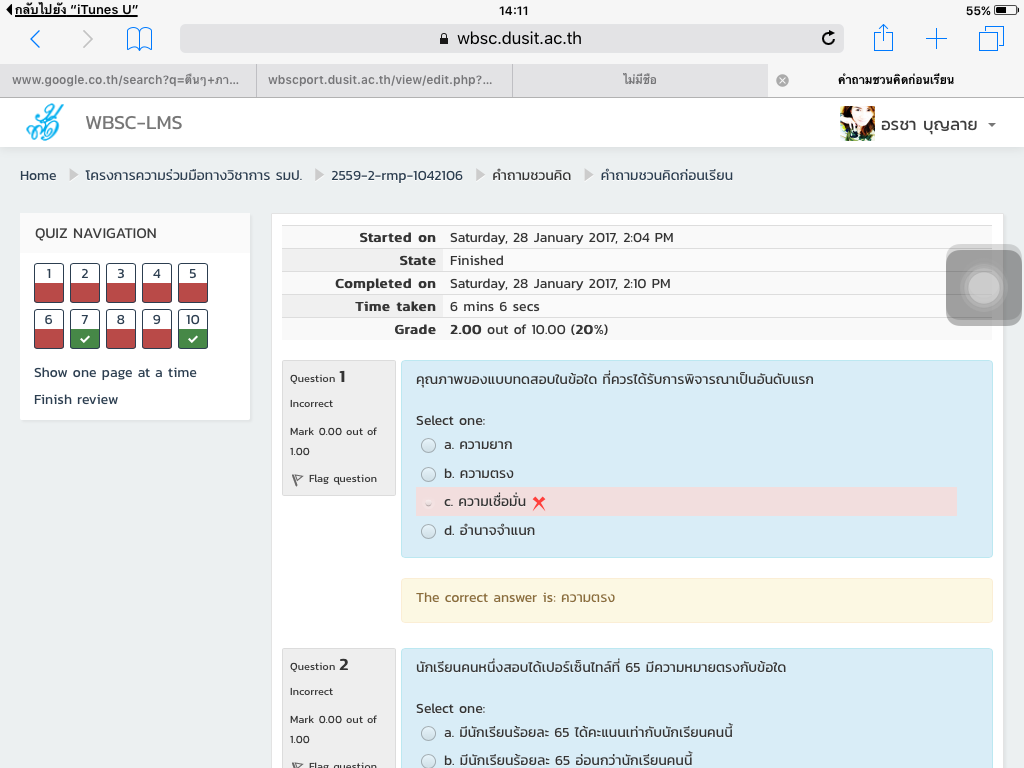Close the current คำถามชวนคิดก่อนเรียน tab
Viewport: 1024px width, 768px height.
click(782, 80)
